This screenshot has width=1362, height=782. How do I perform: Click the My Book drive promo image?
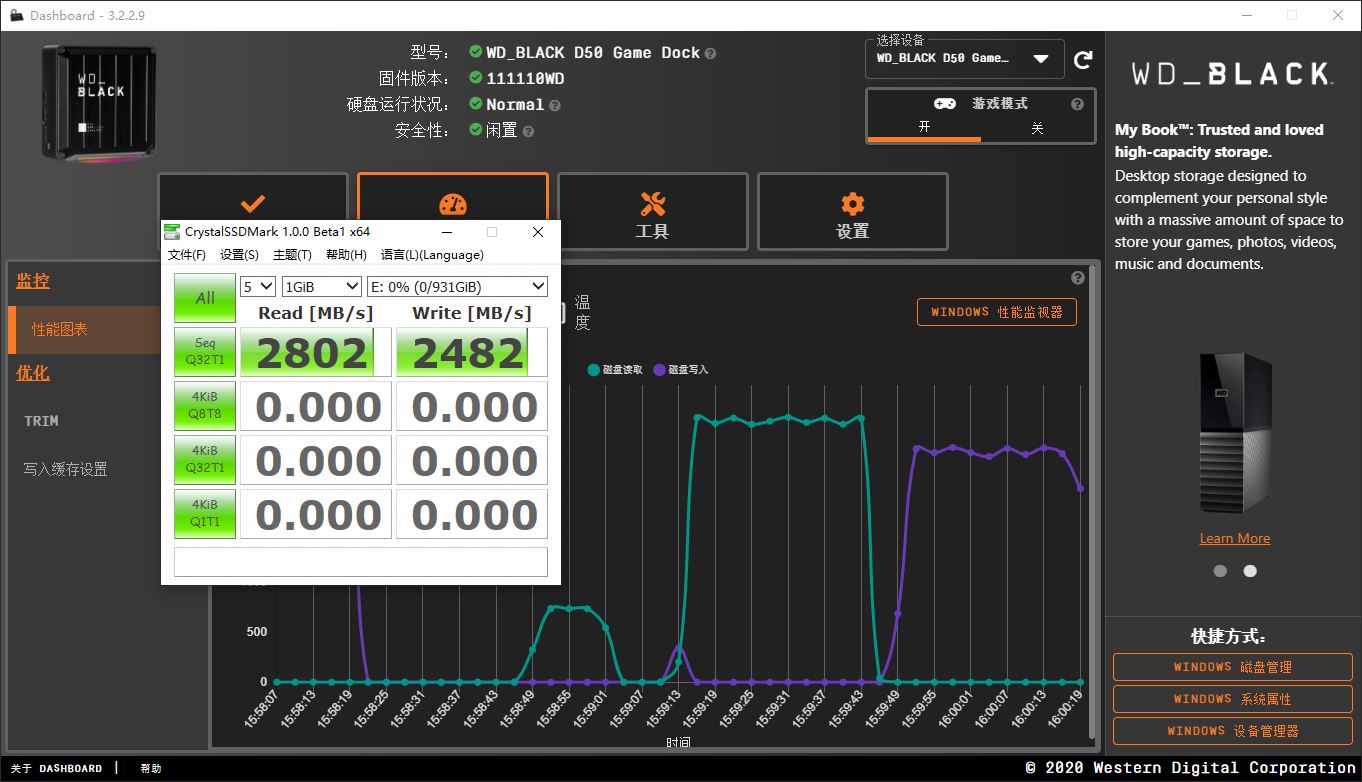[1235, 432]
